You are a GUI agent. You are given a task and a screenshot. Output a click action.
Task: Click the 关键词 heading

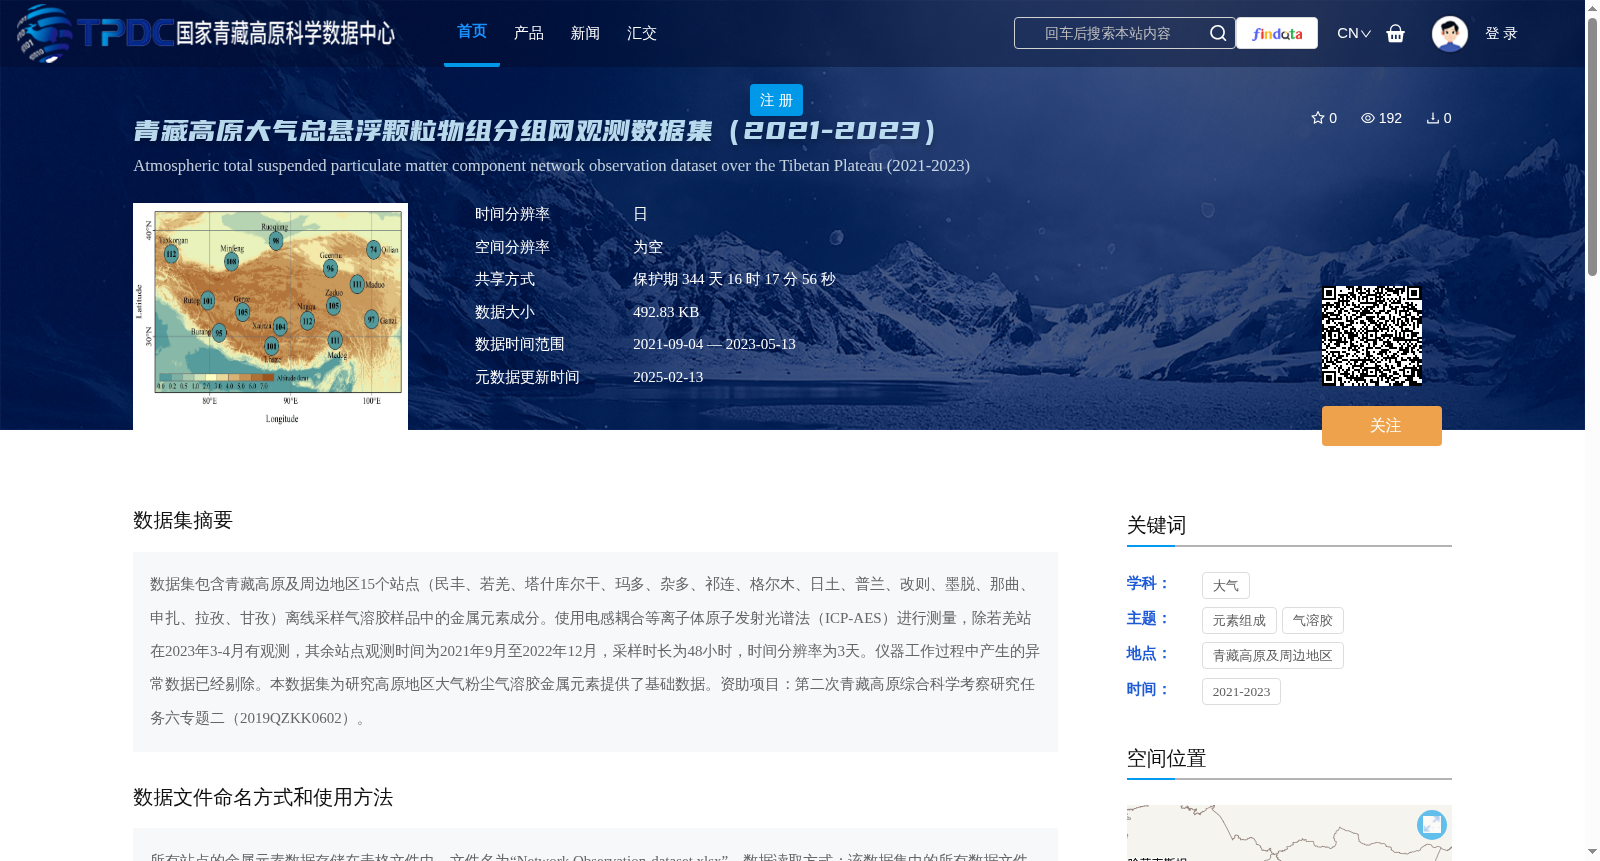click(1156, 525)
